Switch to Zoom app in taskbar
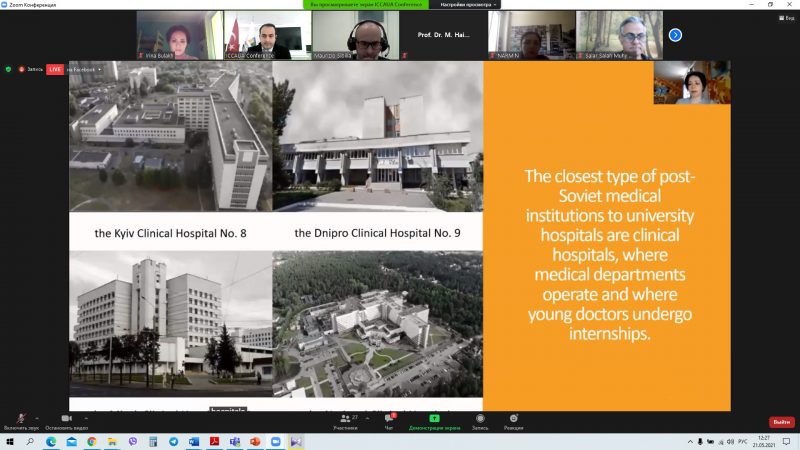The width and height of the screenshot is (800, 450). coord(276,441)
